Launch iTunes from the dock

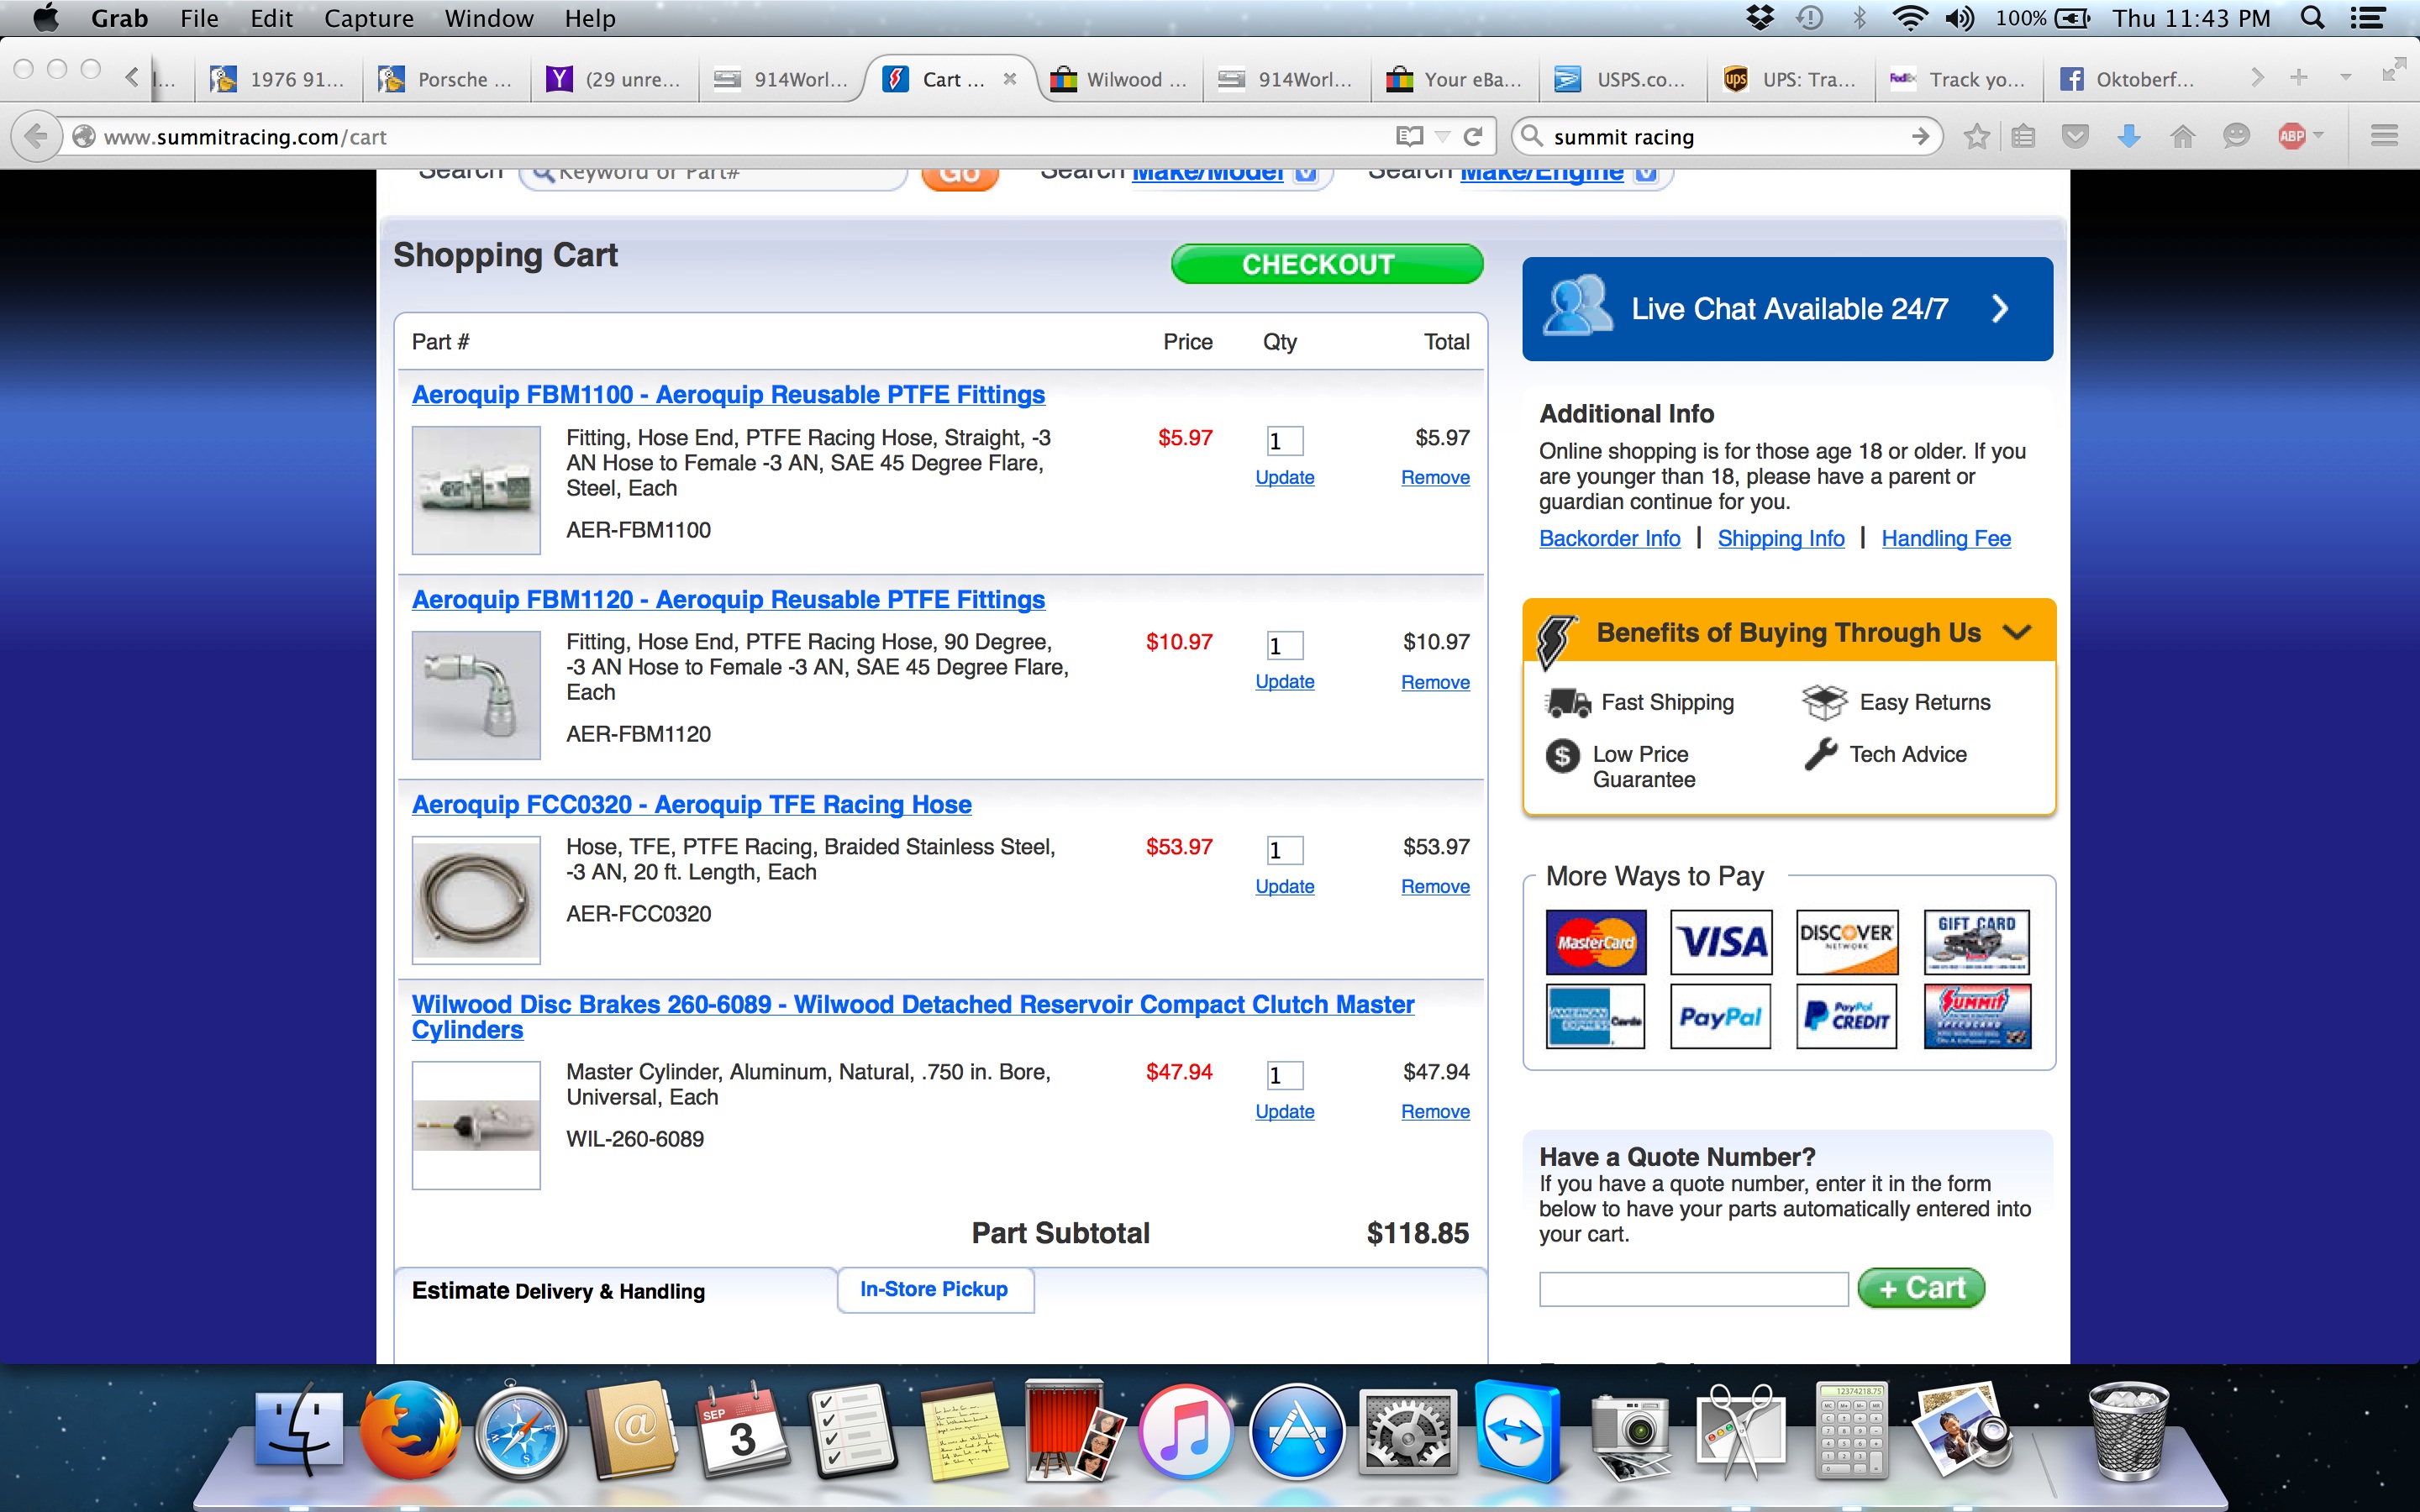coord(1186,1432)
